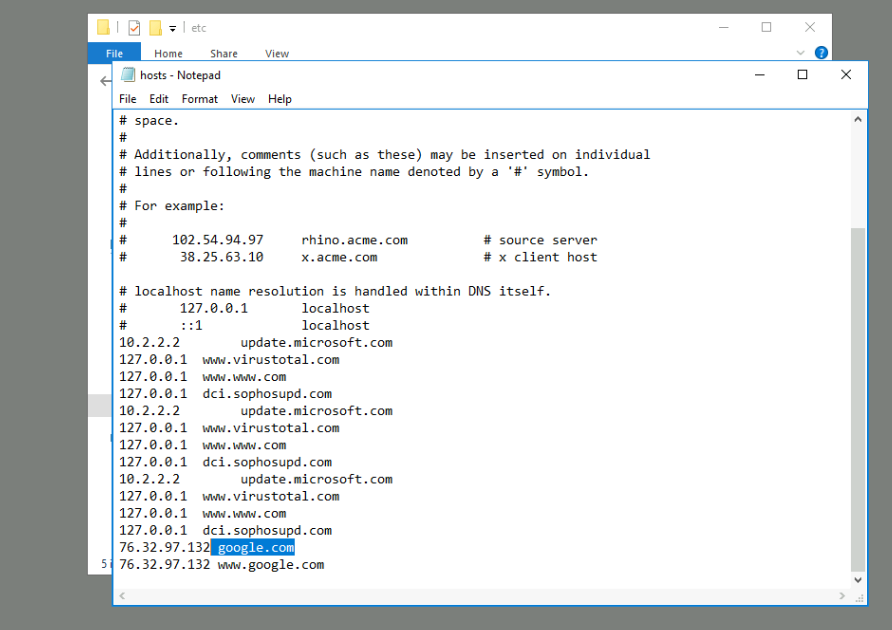Click the Properties checkmark icon in quick access toolbar
The image size is (892, 630).
tap(134, 28)
